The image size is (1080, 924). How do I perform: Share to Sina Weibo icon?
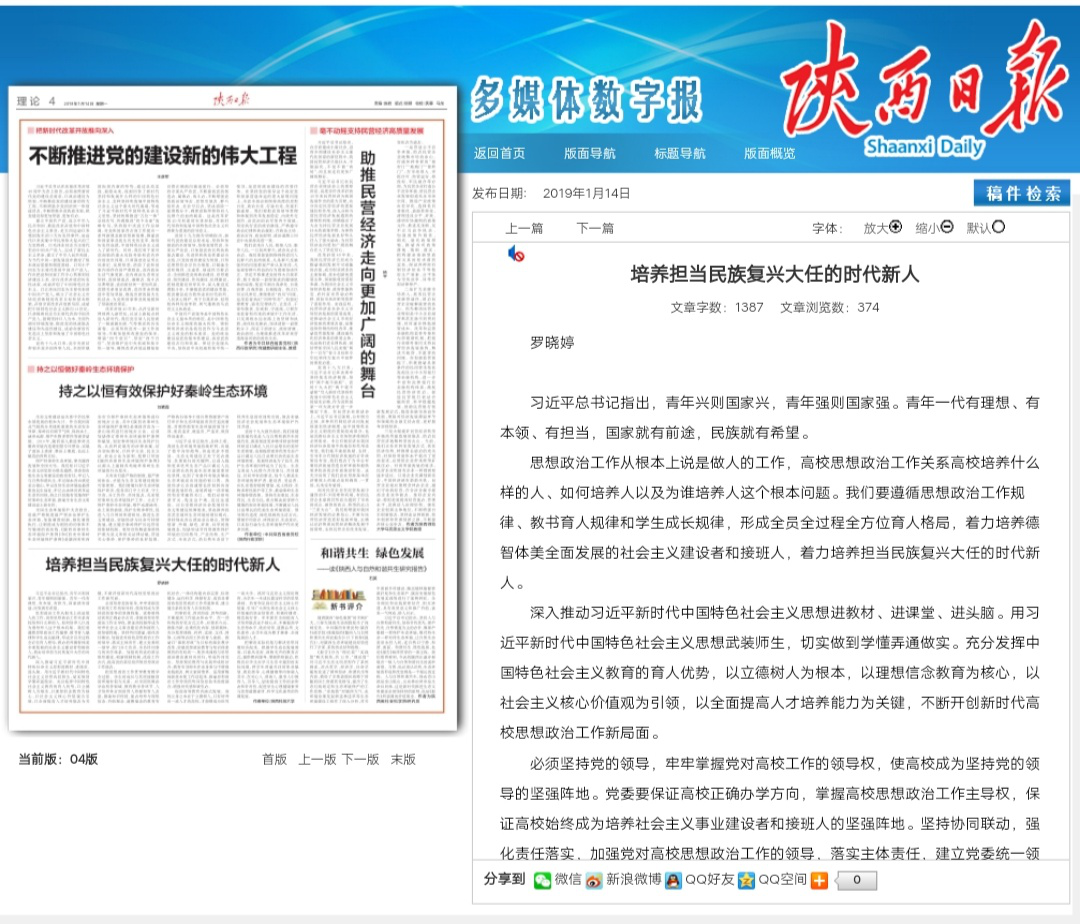tap(594, 880)
